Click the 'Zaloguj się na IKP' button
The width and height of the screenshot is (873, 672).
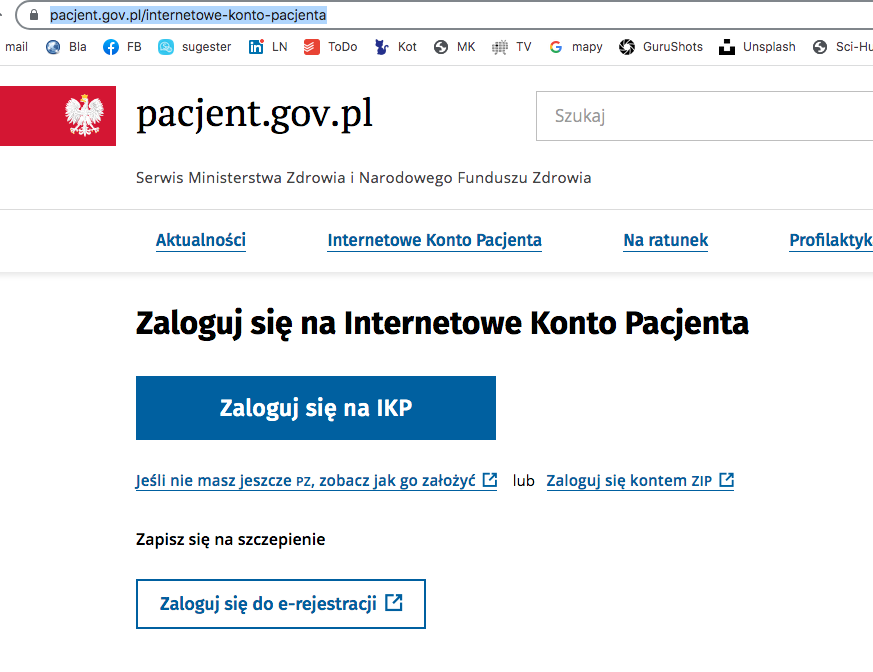(x=316, y=408)
